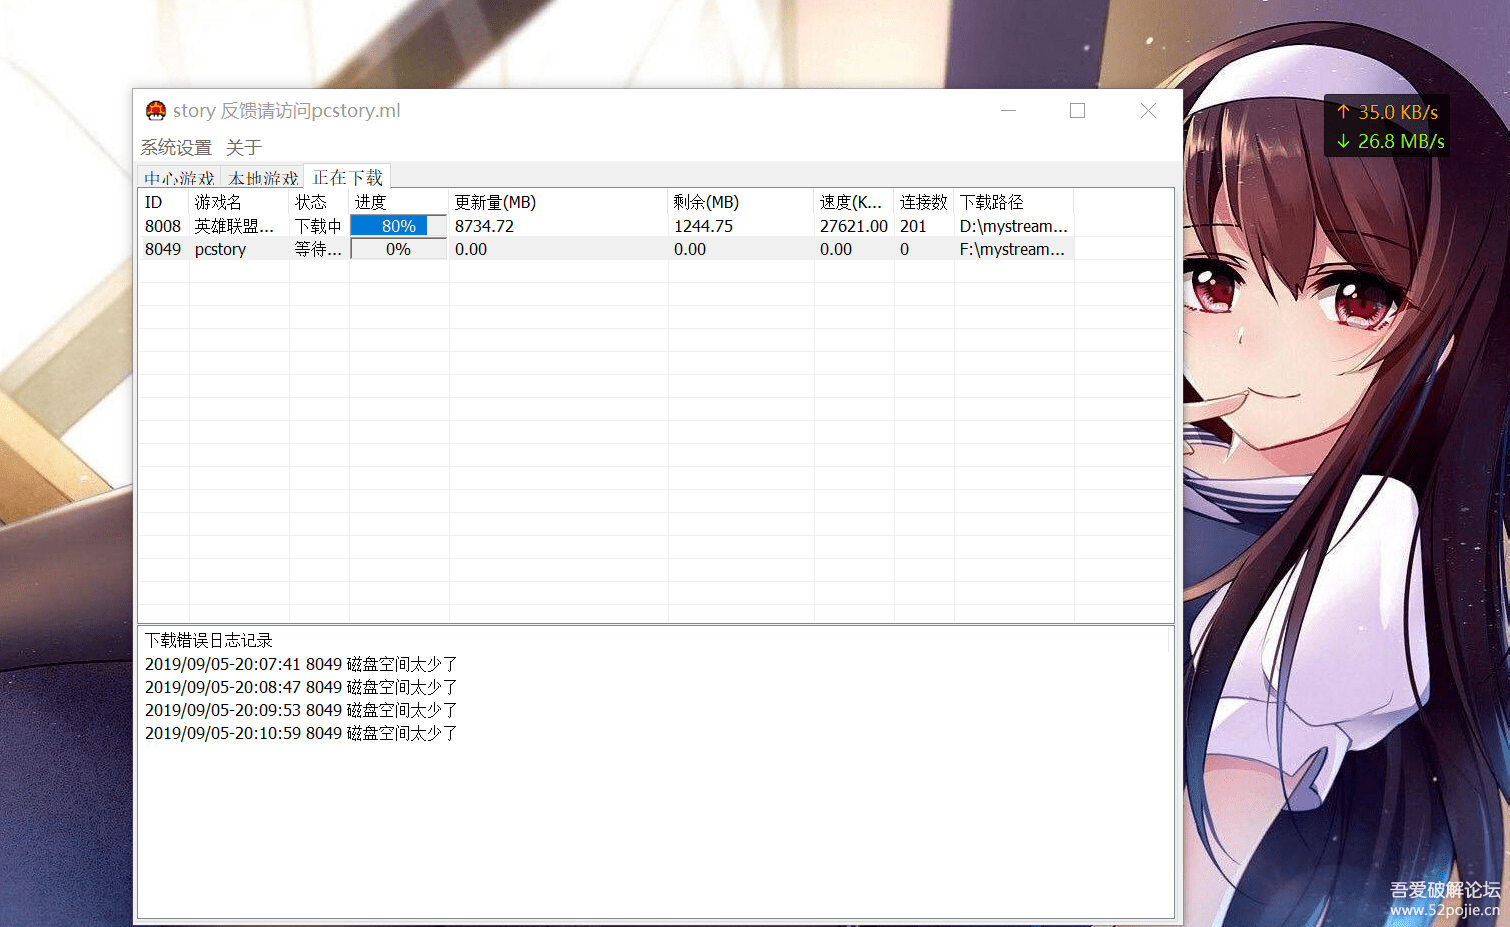Select ID cell 8008

163,226
